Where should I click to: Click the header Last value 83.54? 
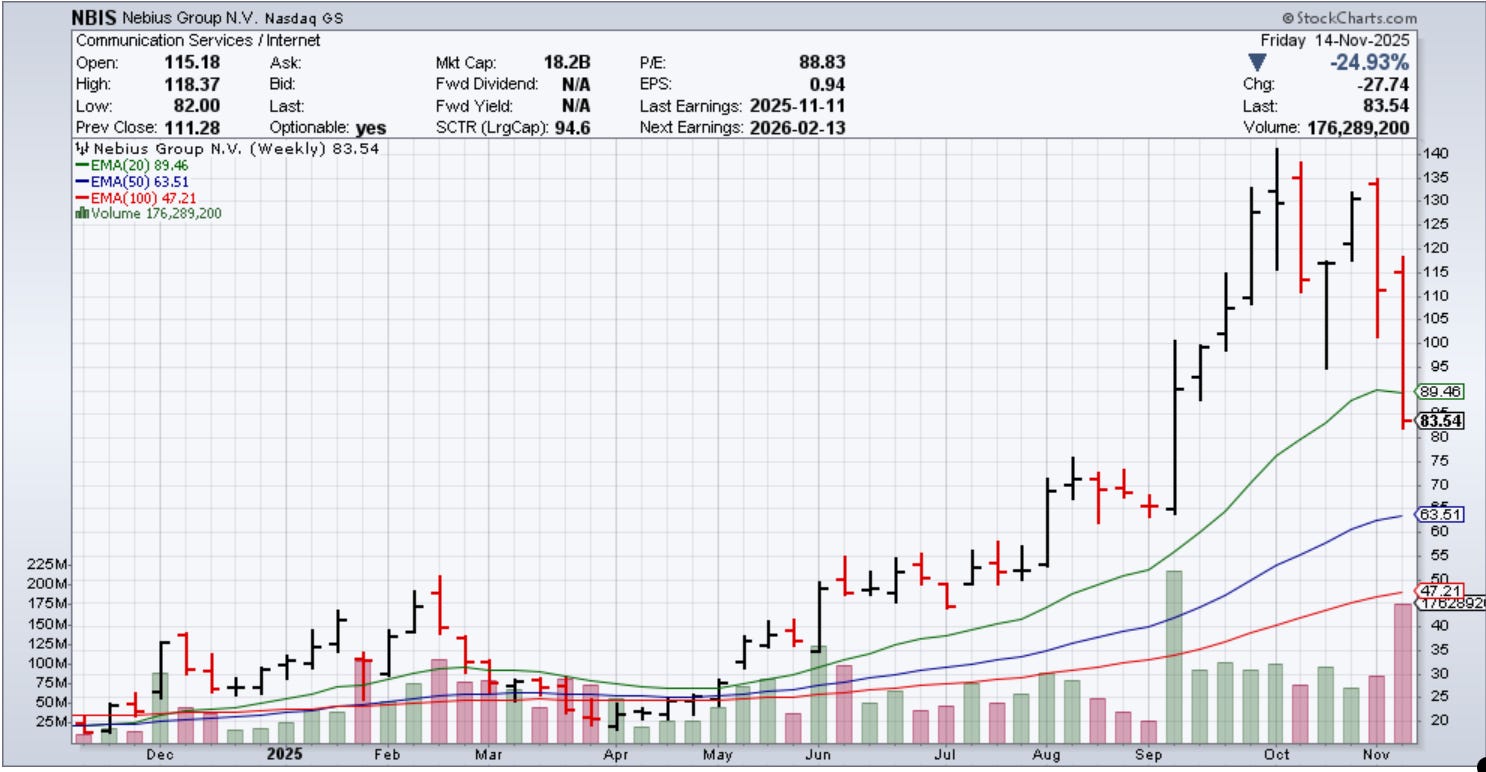[x=1388, y=106]
